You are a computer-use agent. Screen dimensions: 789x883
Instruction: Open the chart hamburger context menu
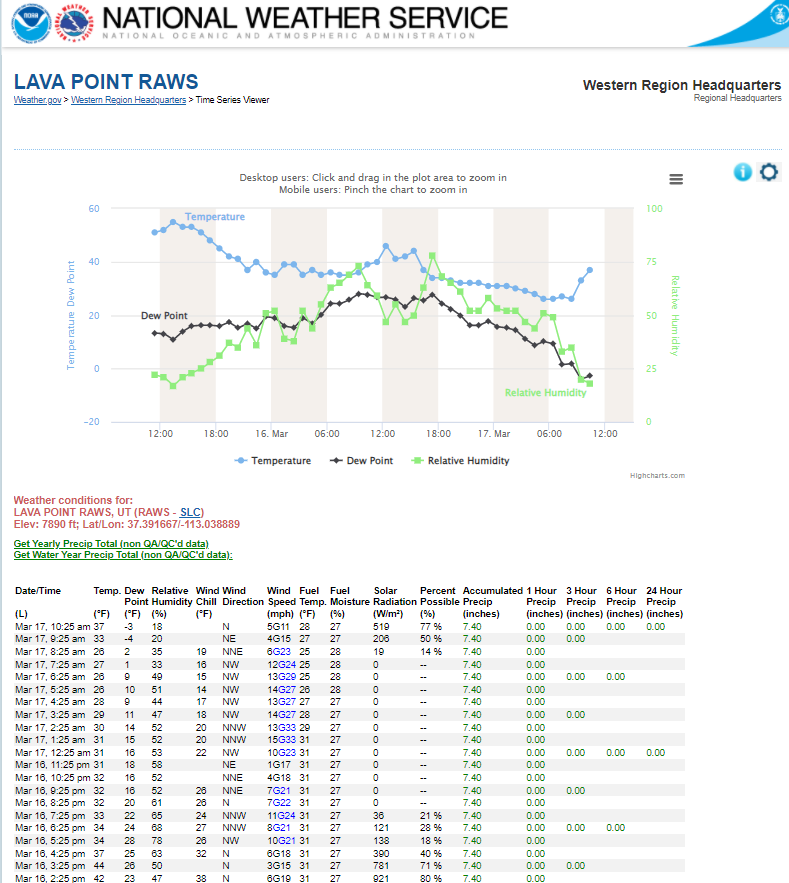point(676,179)
